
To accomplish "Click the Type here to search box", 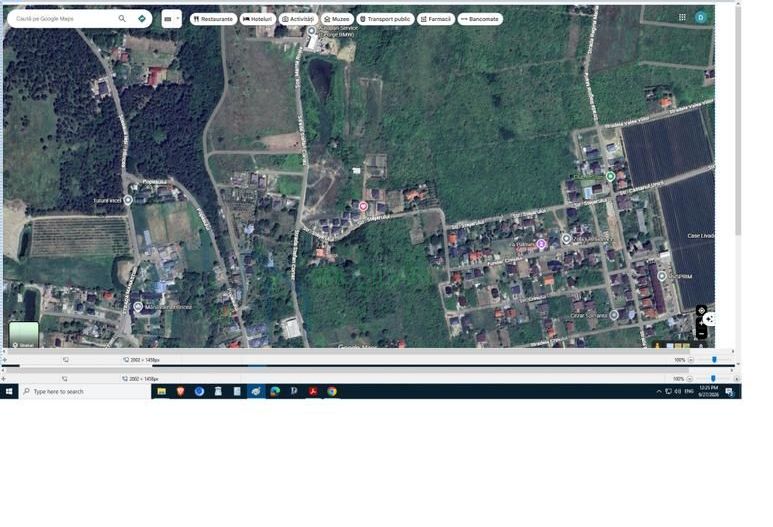I will (85, 391).
